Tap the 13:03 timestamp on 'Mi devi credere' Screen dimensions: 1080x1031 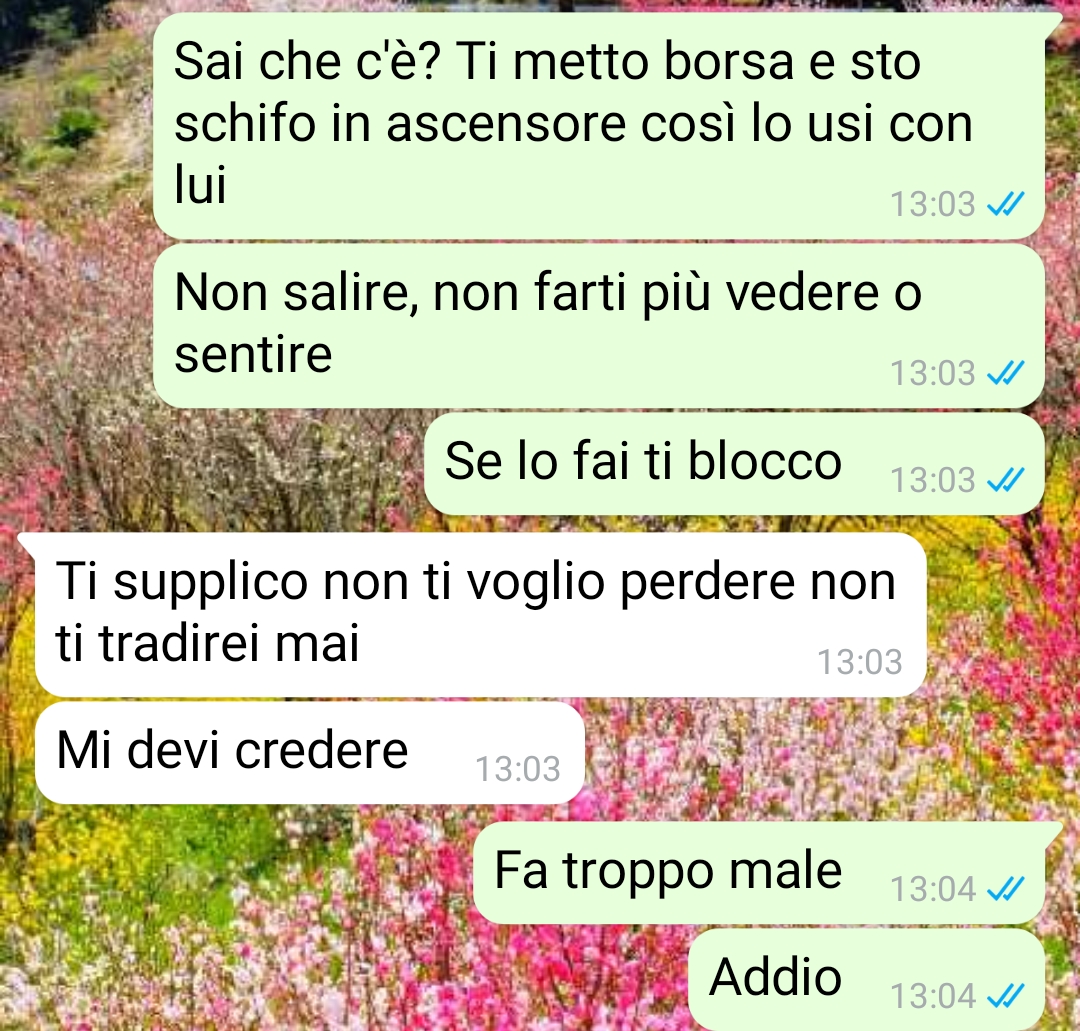click(518, 769)
